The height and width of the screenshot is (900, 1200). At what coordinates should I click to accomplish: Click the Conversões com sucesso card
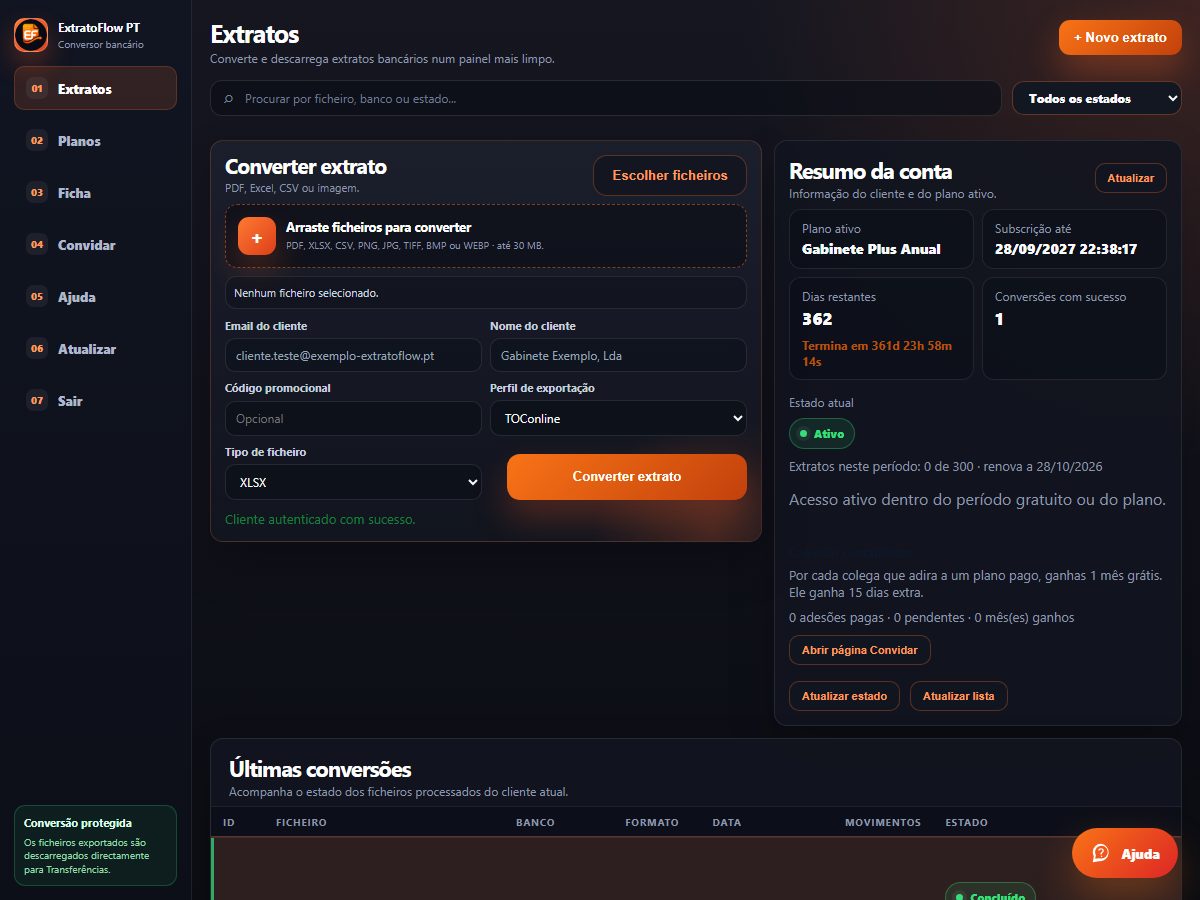coord(1074,328)
